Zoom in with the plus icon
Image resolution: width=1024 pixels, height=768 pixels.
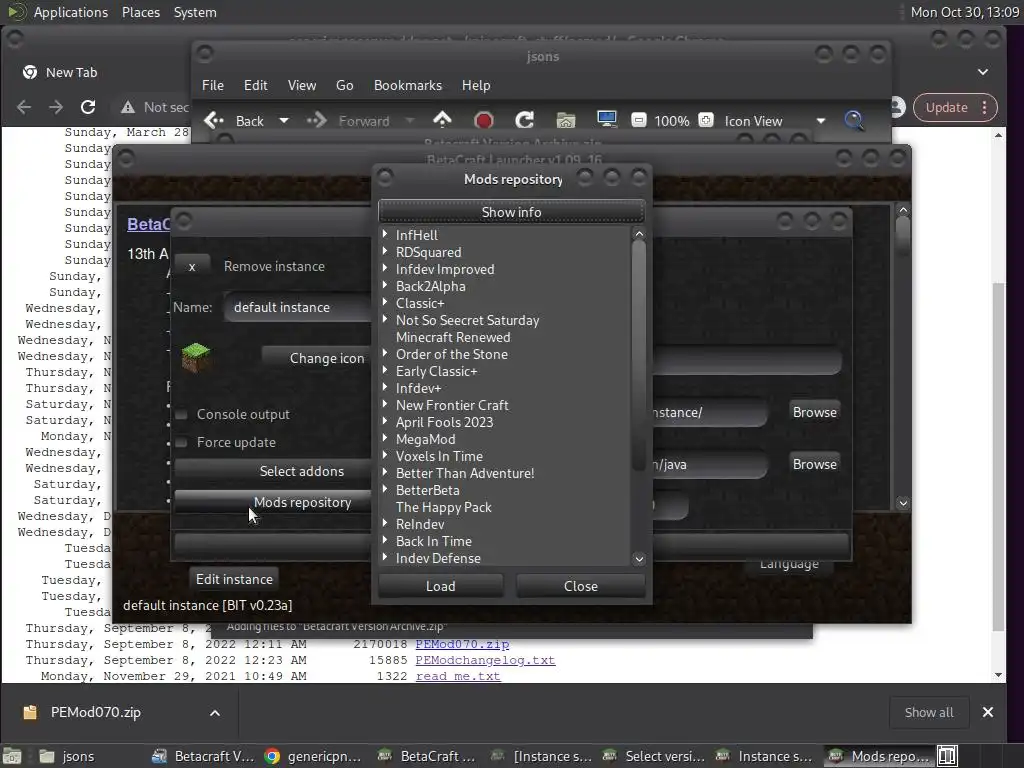pyautogui.click(x=706, y=120)
